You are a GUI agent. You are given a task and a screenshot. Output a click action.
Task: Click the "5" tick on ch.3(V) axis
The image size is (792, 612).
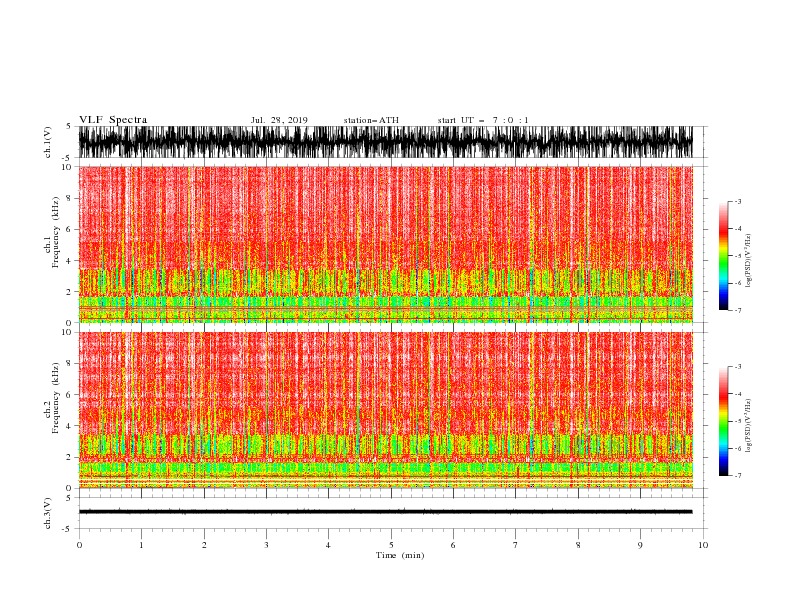(x=69, y=498)
